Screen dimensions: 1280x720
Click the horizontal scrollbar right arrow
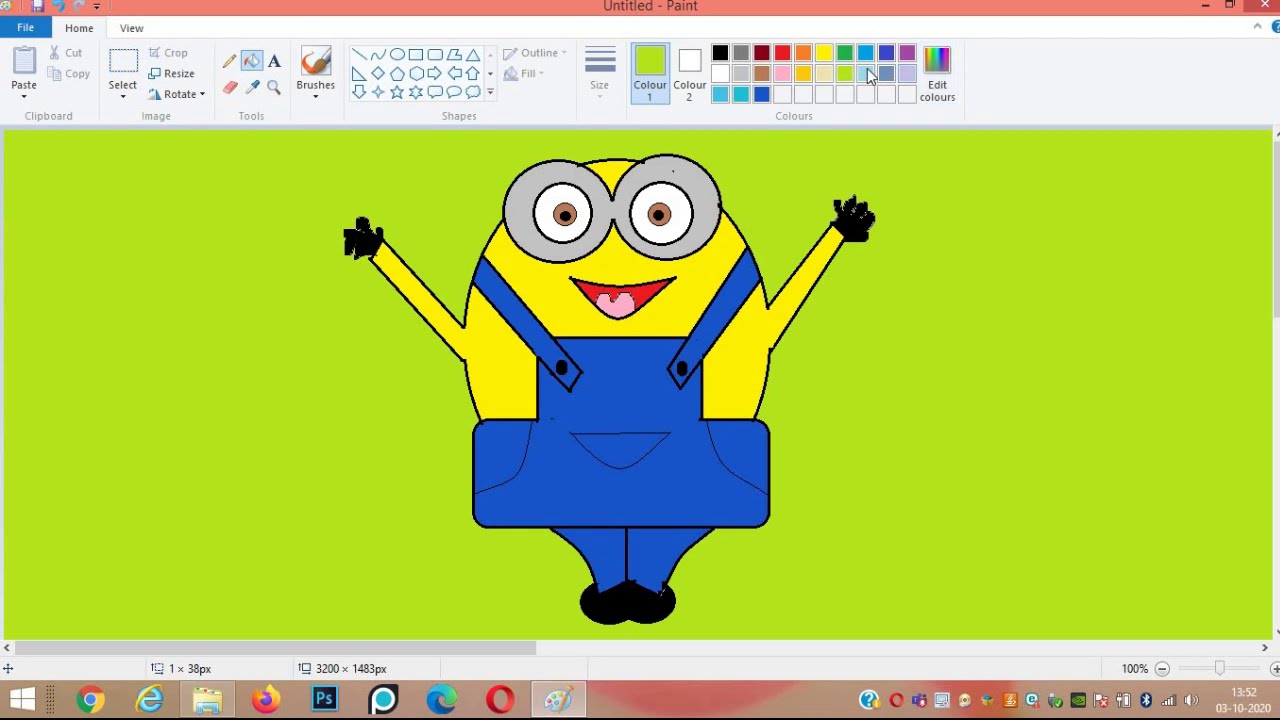(x=1264, y=648)
